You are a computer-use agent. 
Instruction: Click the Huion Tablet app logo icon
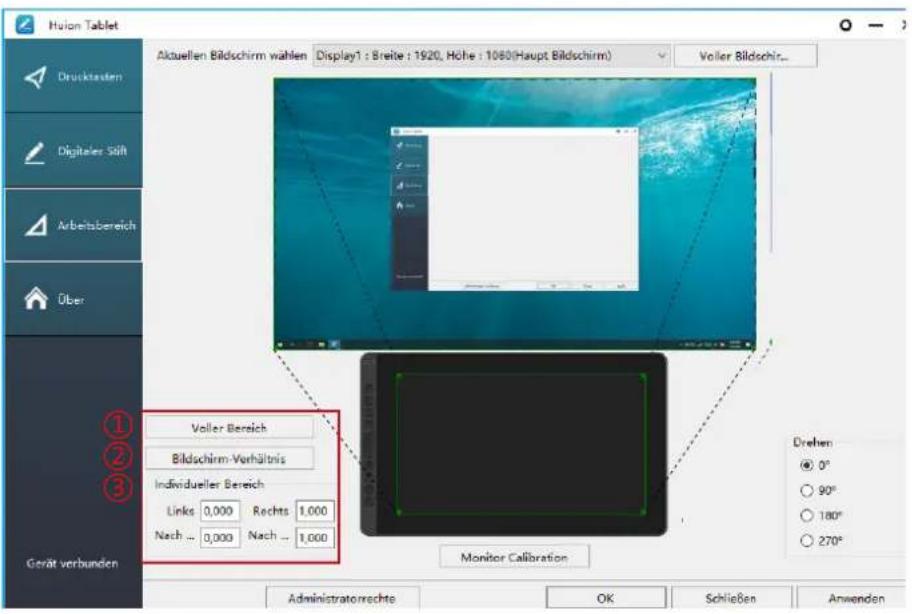pos(24,25)
